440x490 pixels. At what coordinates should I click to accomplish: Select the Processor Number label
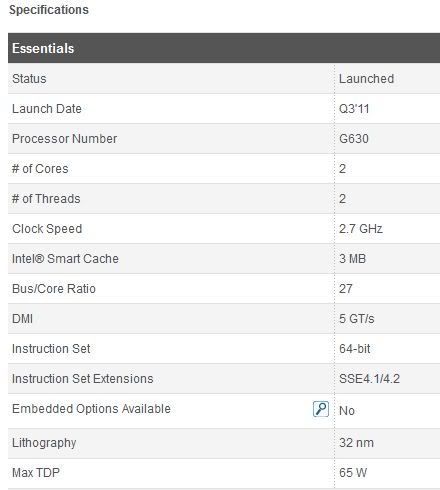[64, 139]
